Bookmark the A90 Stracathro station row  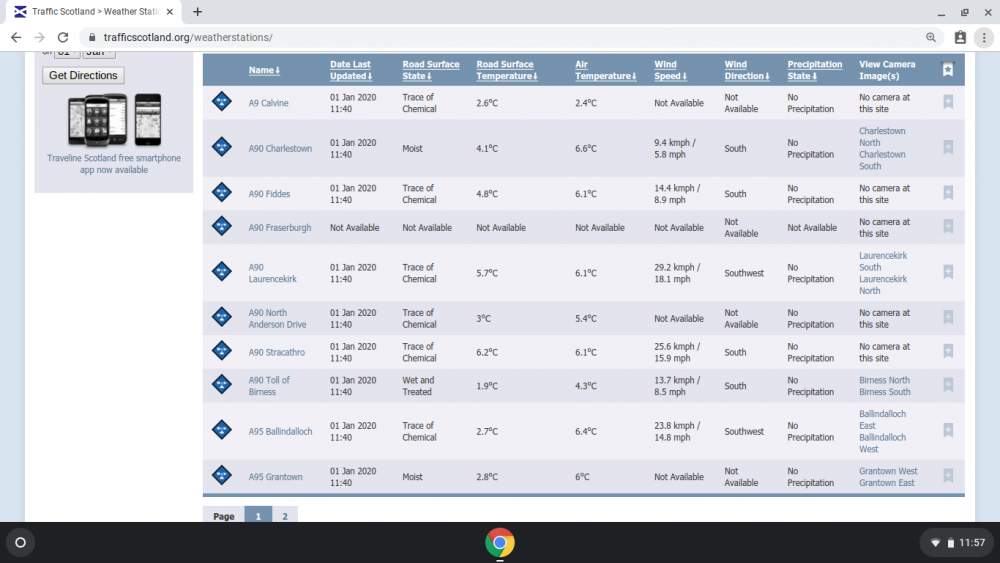tap(948, 350)
